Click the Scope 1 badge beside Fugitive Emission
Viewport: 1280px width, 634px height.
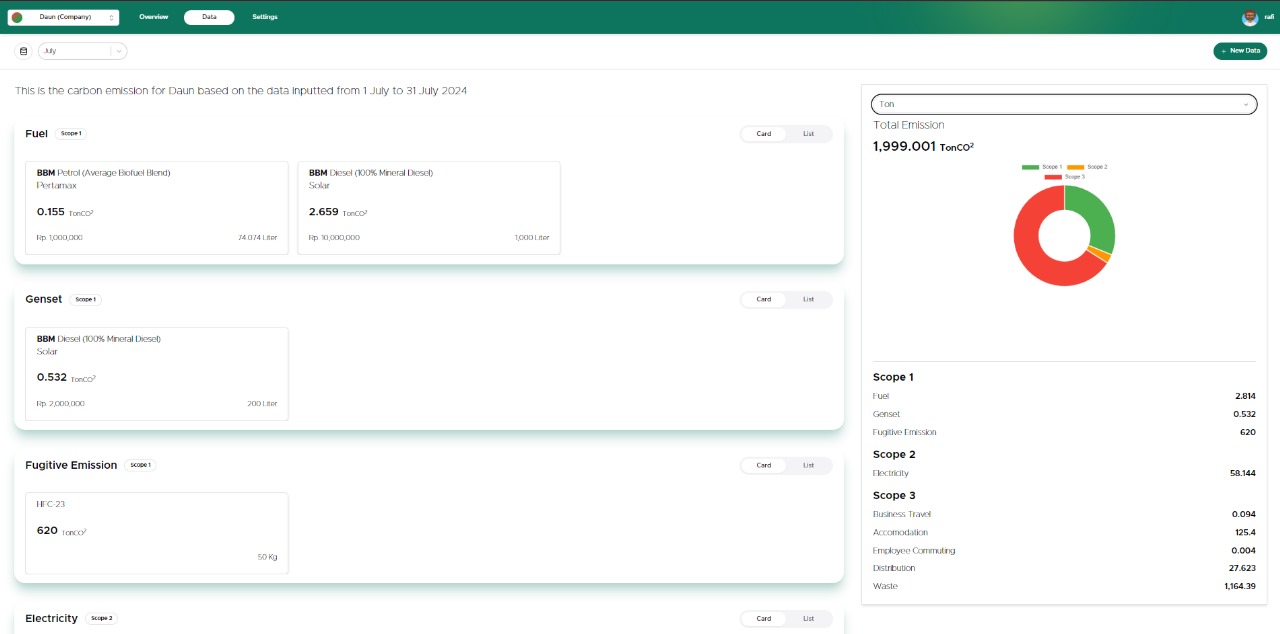140,465
